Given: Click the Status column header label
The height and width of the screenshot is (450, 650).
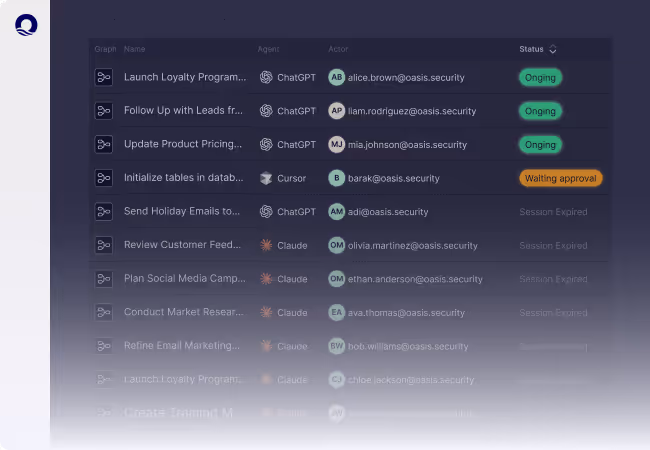Looking at the screenshot, I should coord(531,49).
